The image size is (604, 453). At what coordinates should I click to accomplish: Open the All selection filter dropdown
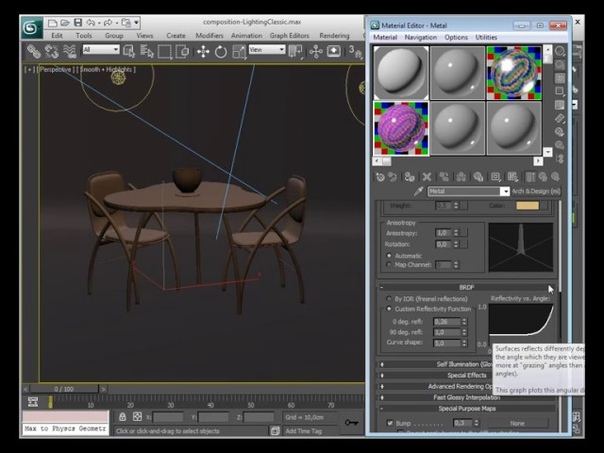[x=101, y=50]
